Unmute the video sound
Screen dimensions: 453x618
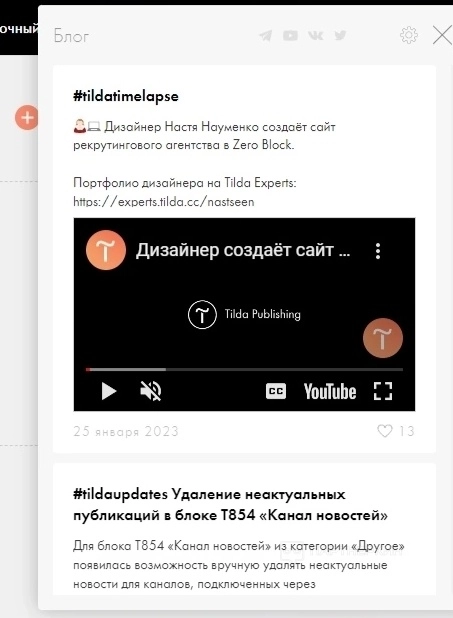151,391
